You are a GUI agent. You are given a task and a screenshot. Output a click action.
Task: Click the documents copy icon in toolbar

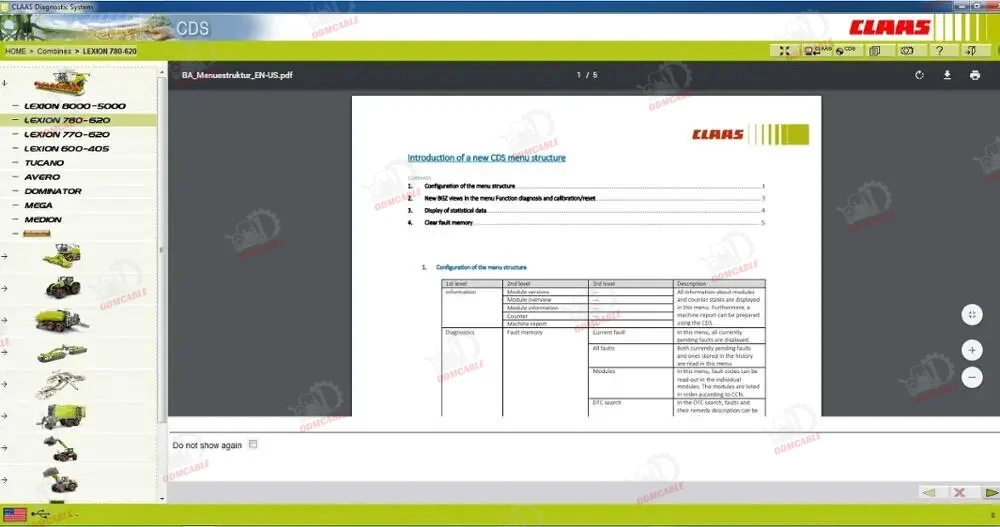[x=875, y=50]
